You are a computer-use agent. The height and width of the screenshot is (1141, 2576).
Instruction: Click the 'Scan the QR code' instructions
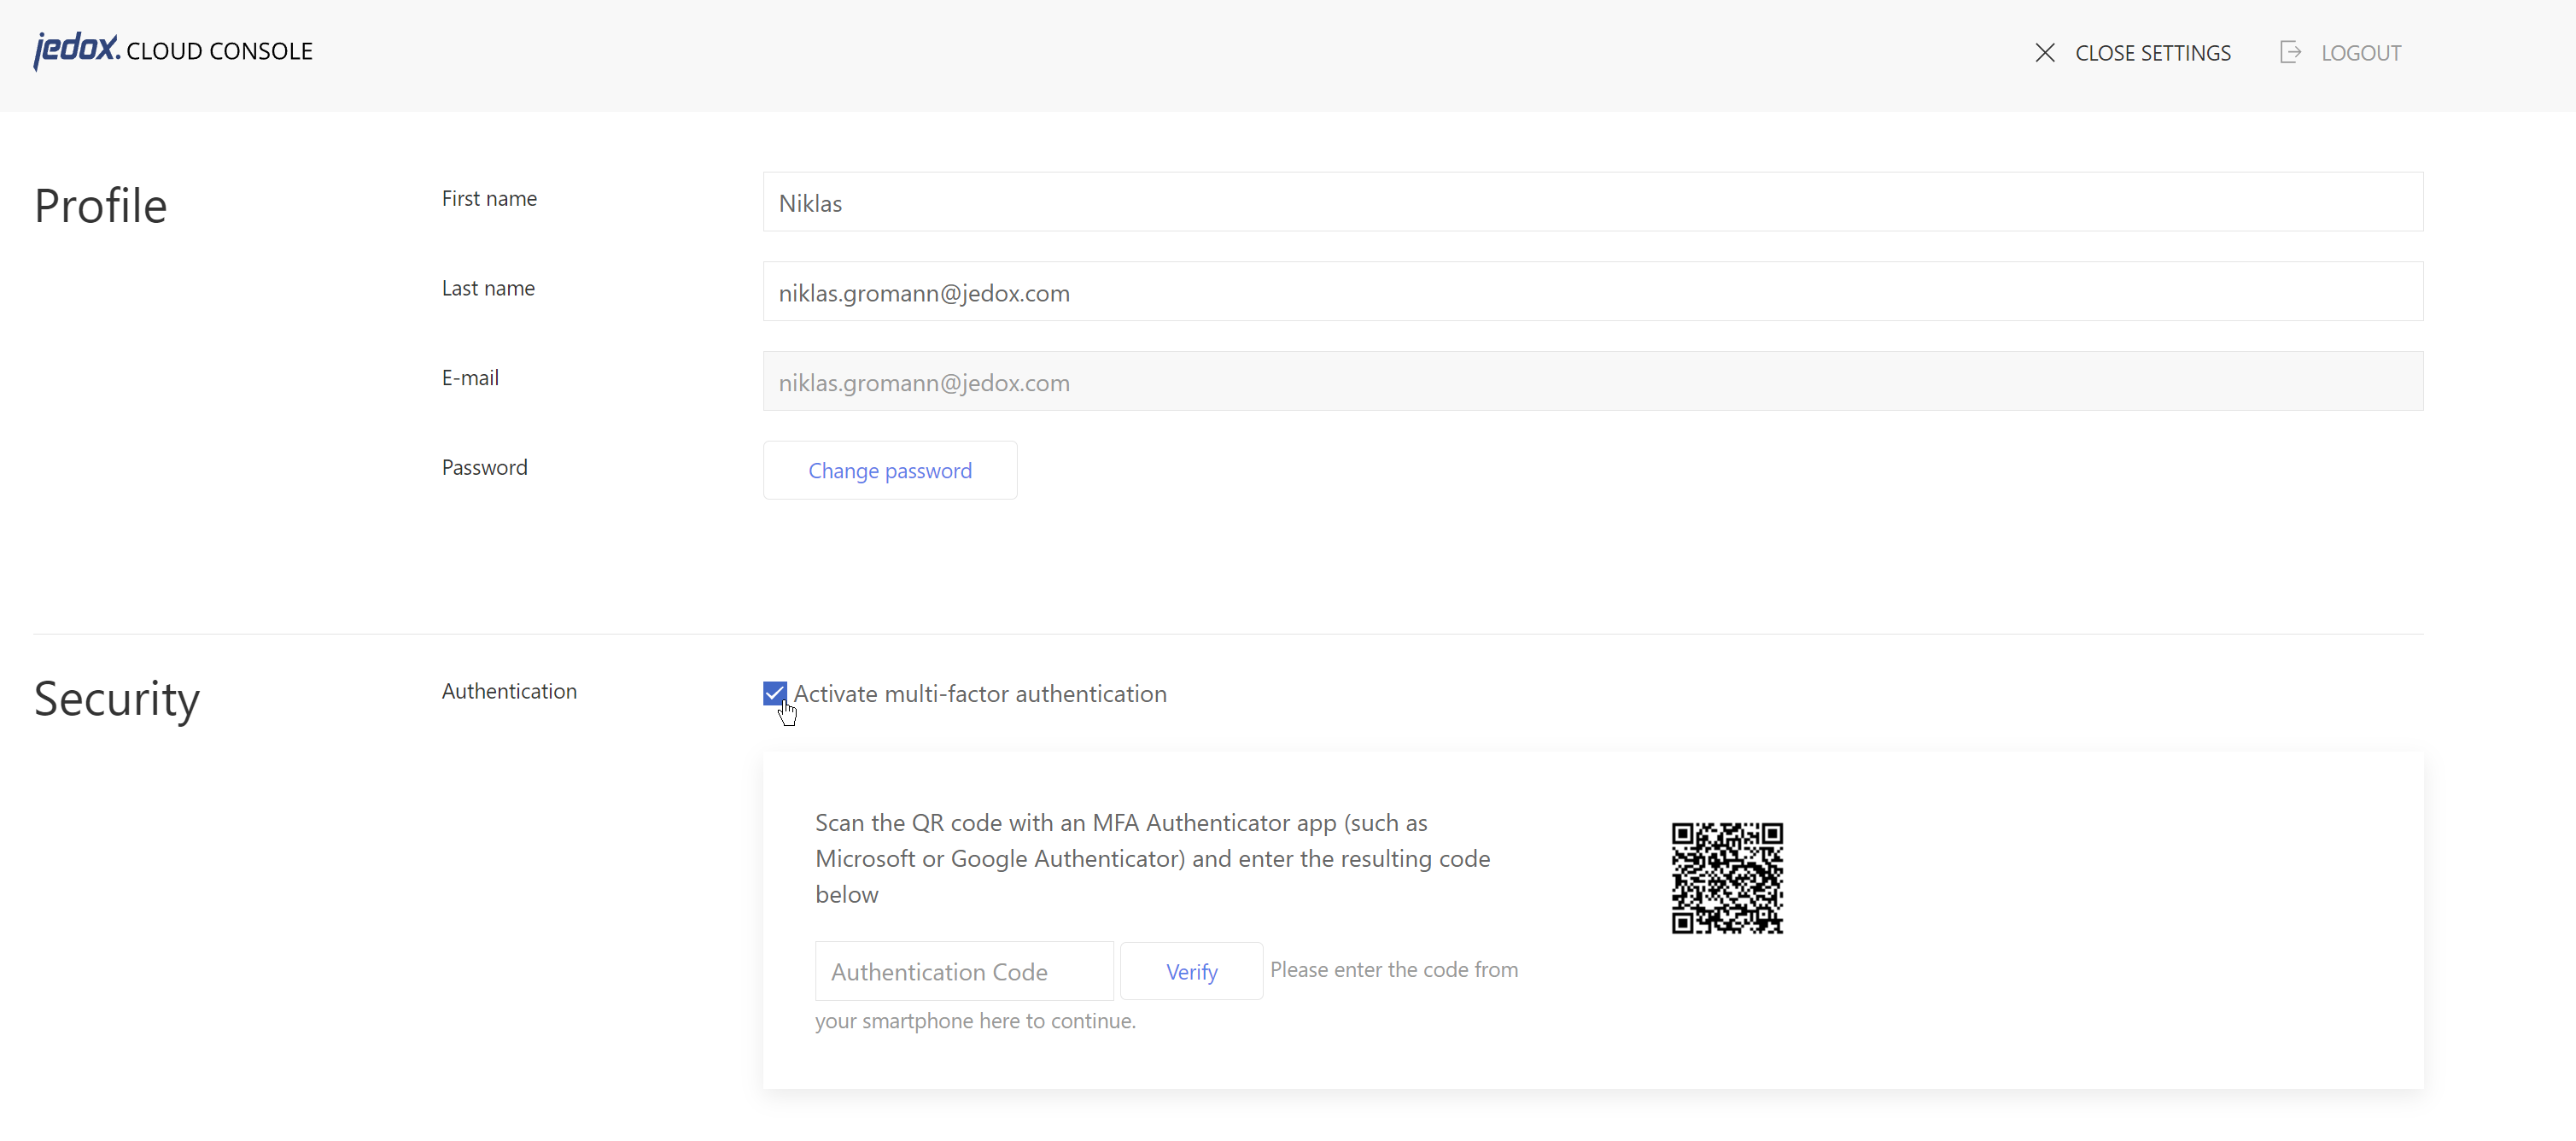click(1152, 859)
